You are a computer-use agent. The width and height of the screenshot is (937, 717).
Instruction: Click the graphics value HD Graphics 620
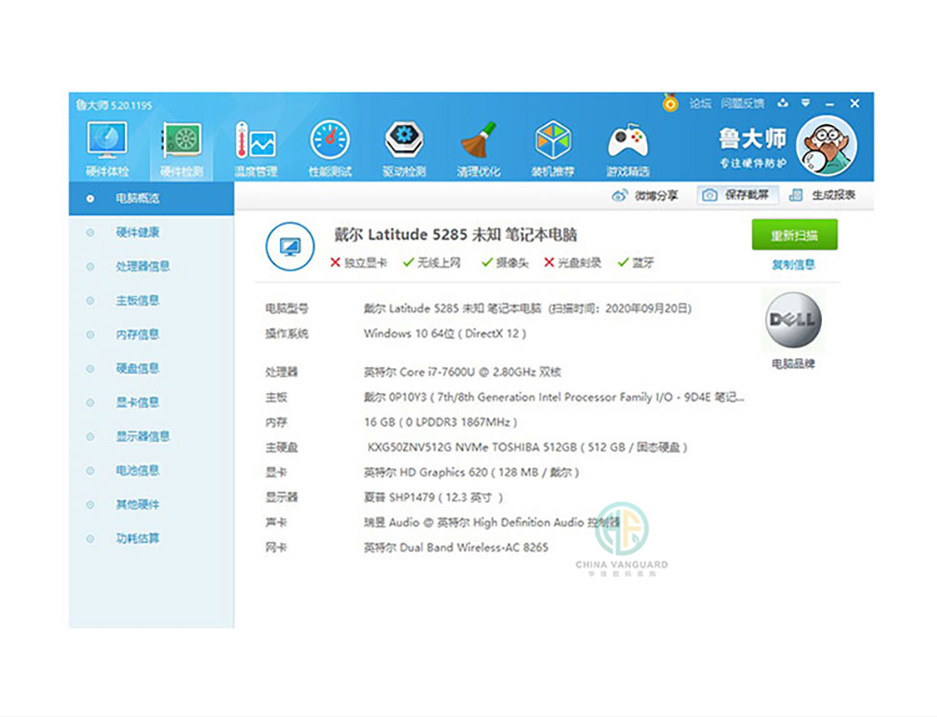[x=471, y=473]
